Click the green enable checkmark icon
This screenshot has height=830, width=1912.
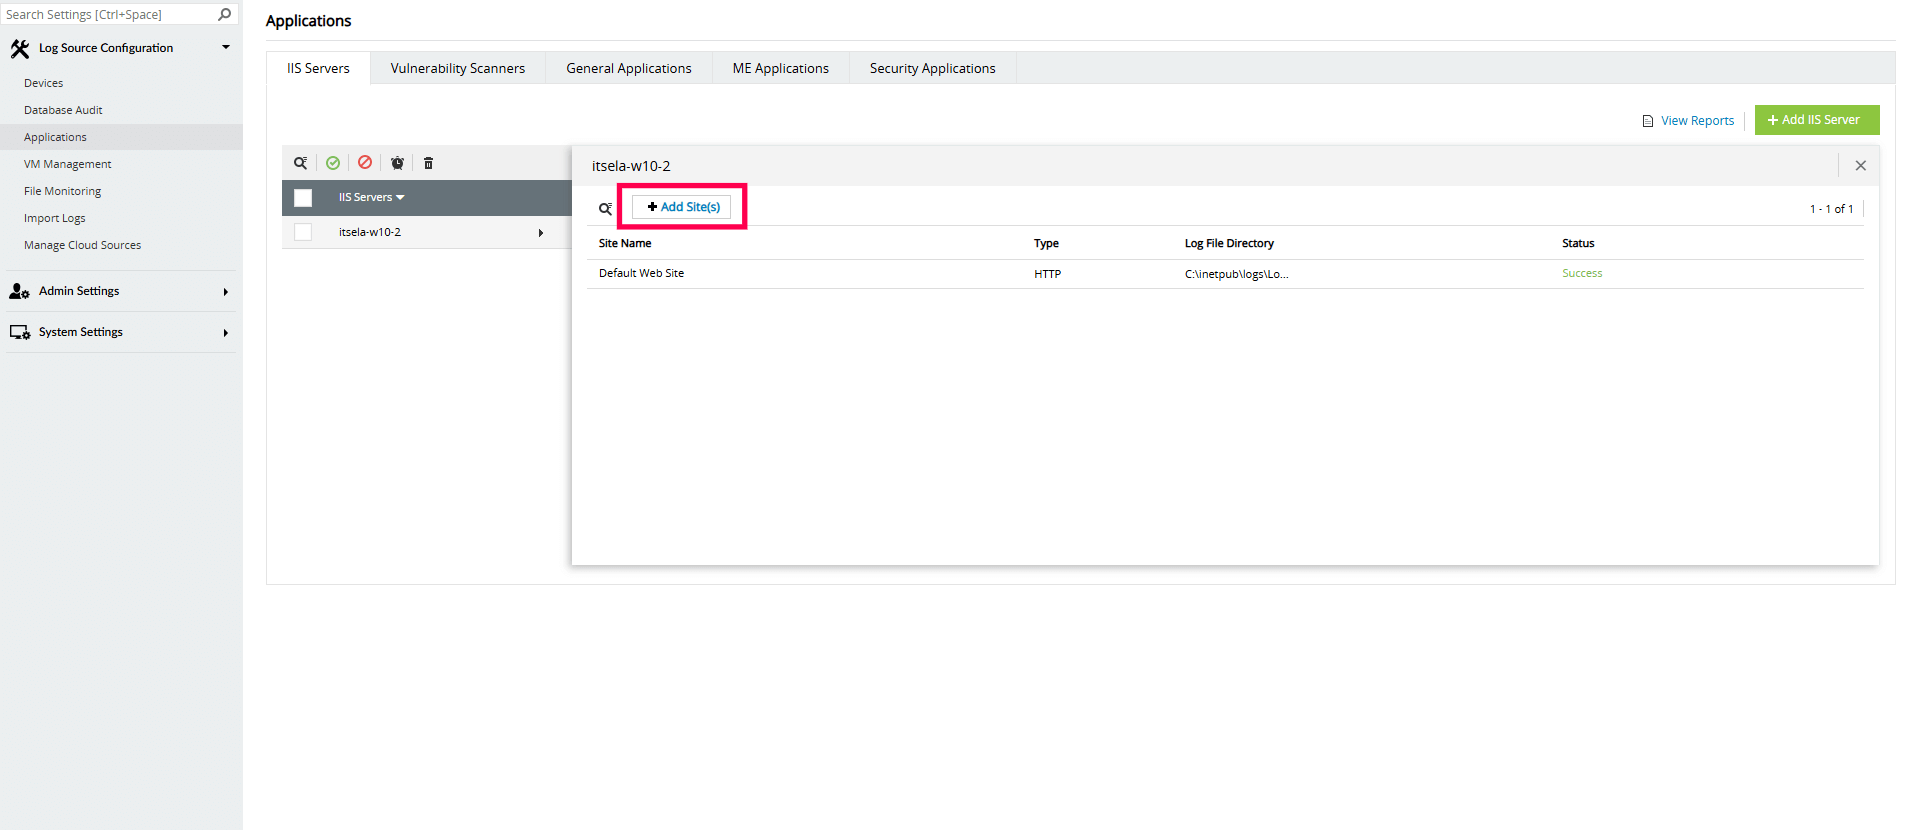333,163
